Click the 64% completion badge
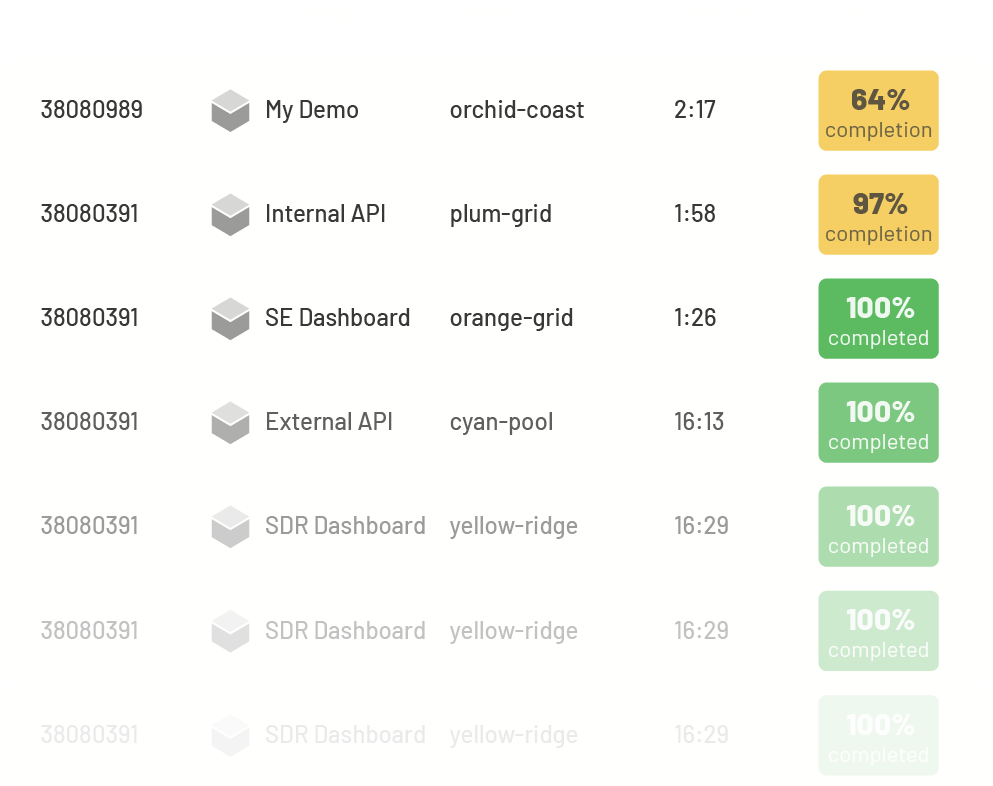 coord(878,111)
